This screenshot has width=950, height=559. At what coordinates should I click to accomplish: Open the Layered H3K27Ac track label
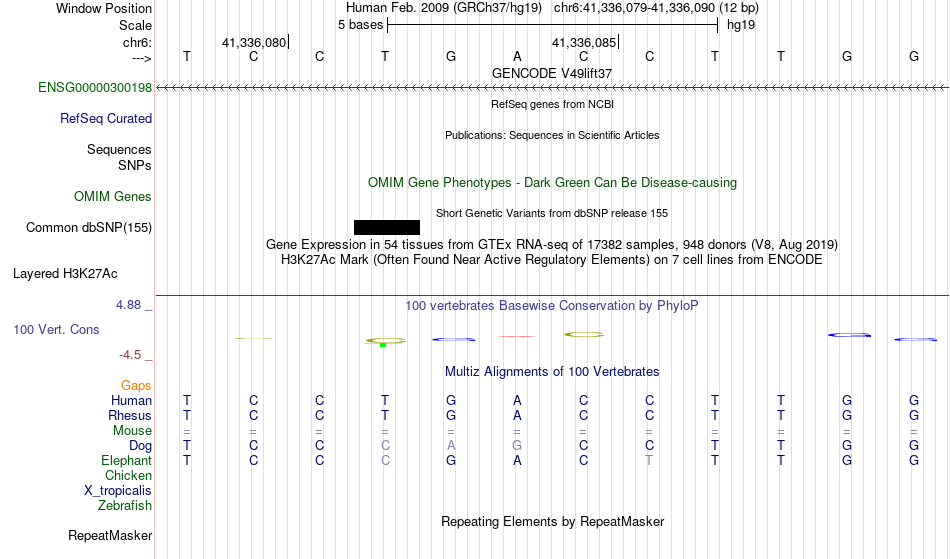coord(65,273)
